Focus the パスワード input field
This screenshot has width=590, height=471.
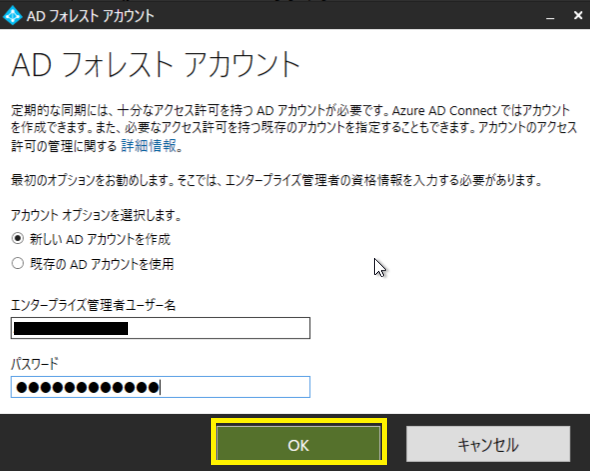(161, 387)
